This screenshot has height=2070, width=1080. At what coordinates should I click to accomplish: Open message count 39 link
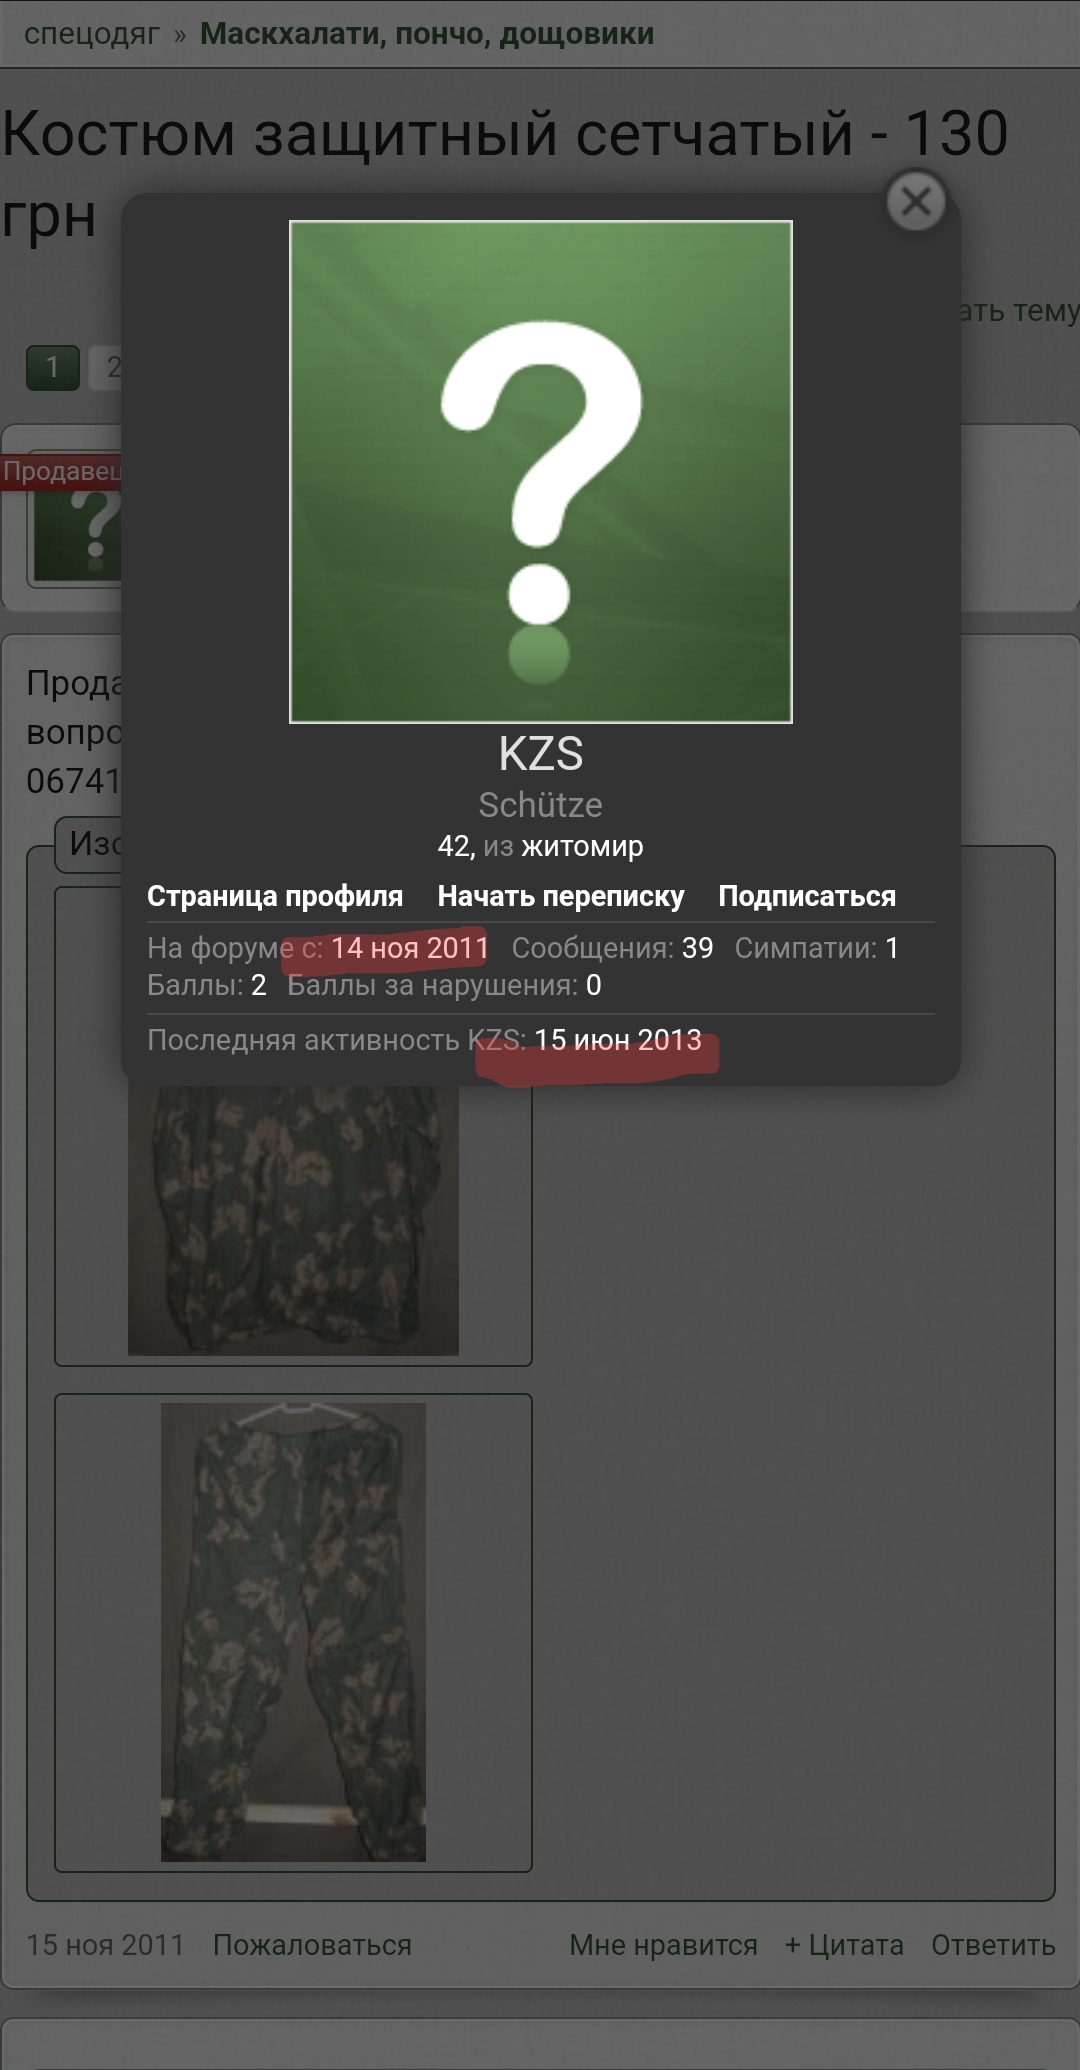[x=698, y=948]
